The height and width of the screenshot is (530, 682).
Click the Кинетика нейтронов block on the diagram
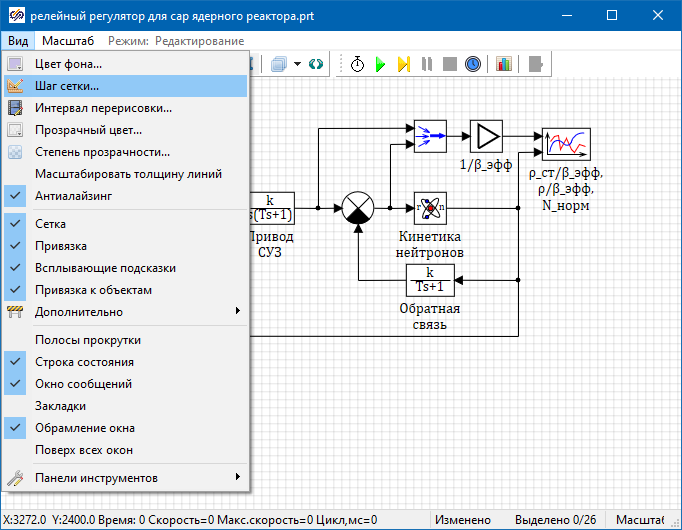point(430,208)
